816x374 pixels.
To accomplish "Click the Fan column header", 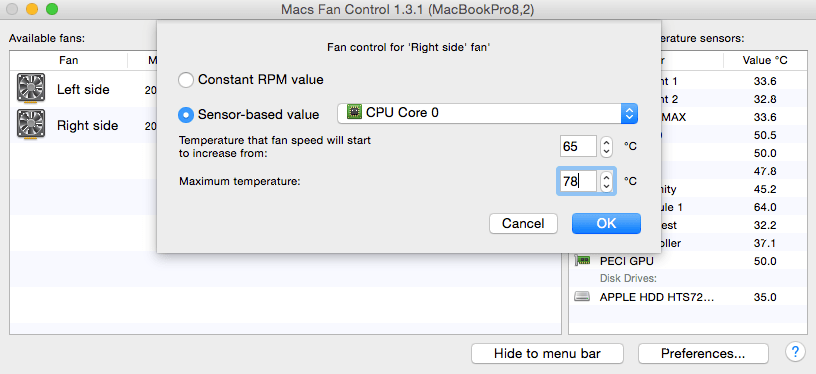I will click(69, 60).
